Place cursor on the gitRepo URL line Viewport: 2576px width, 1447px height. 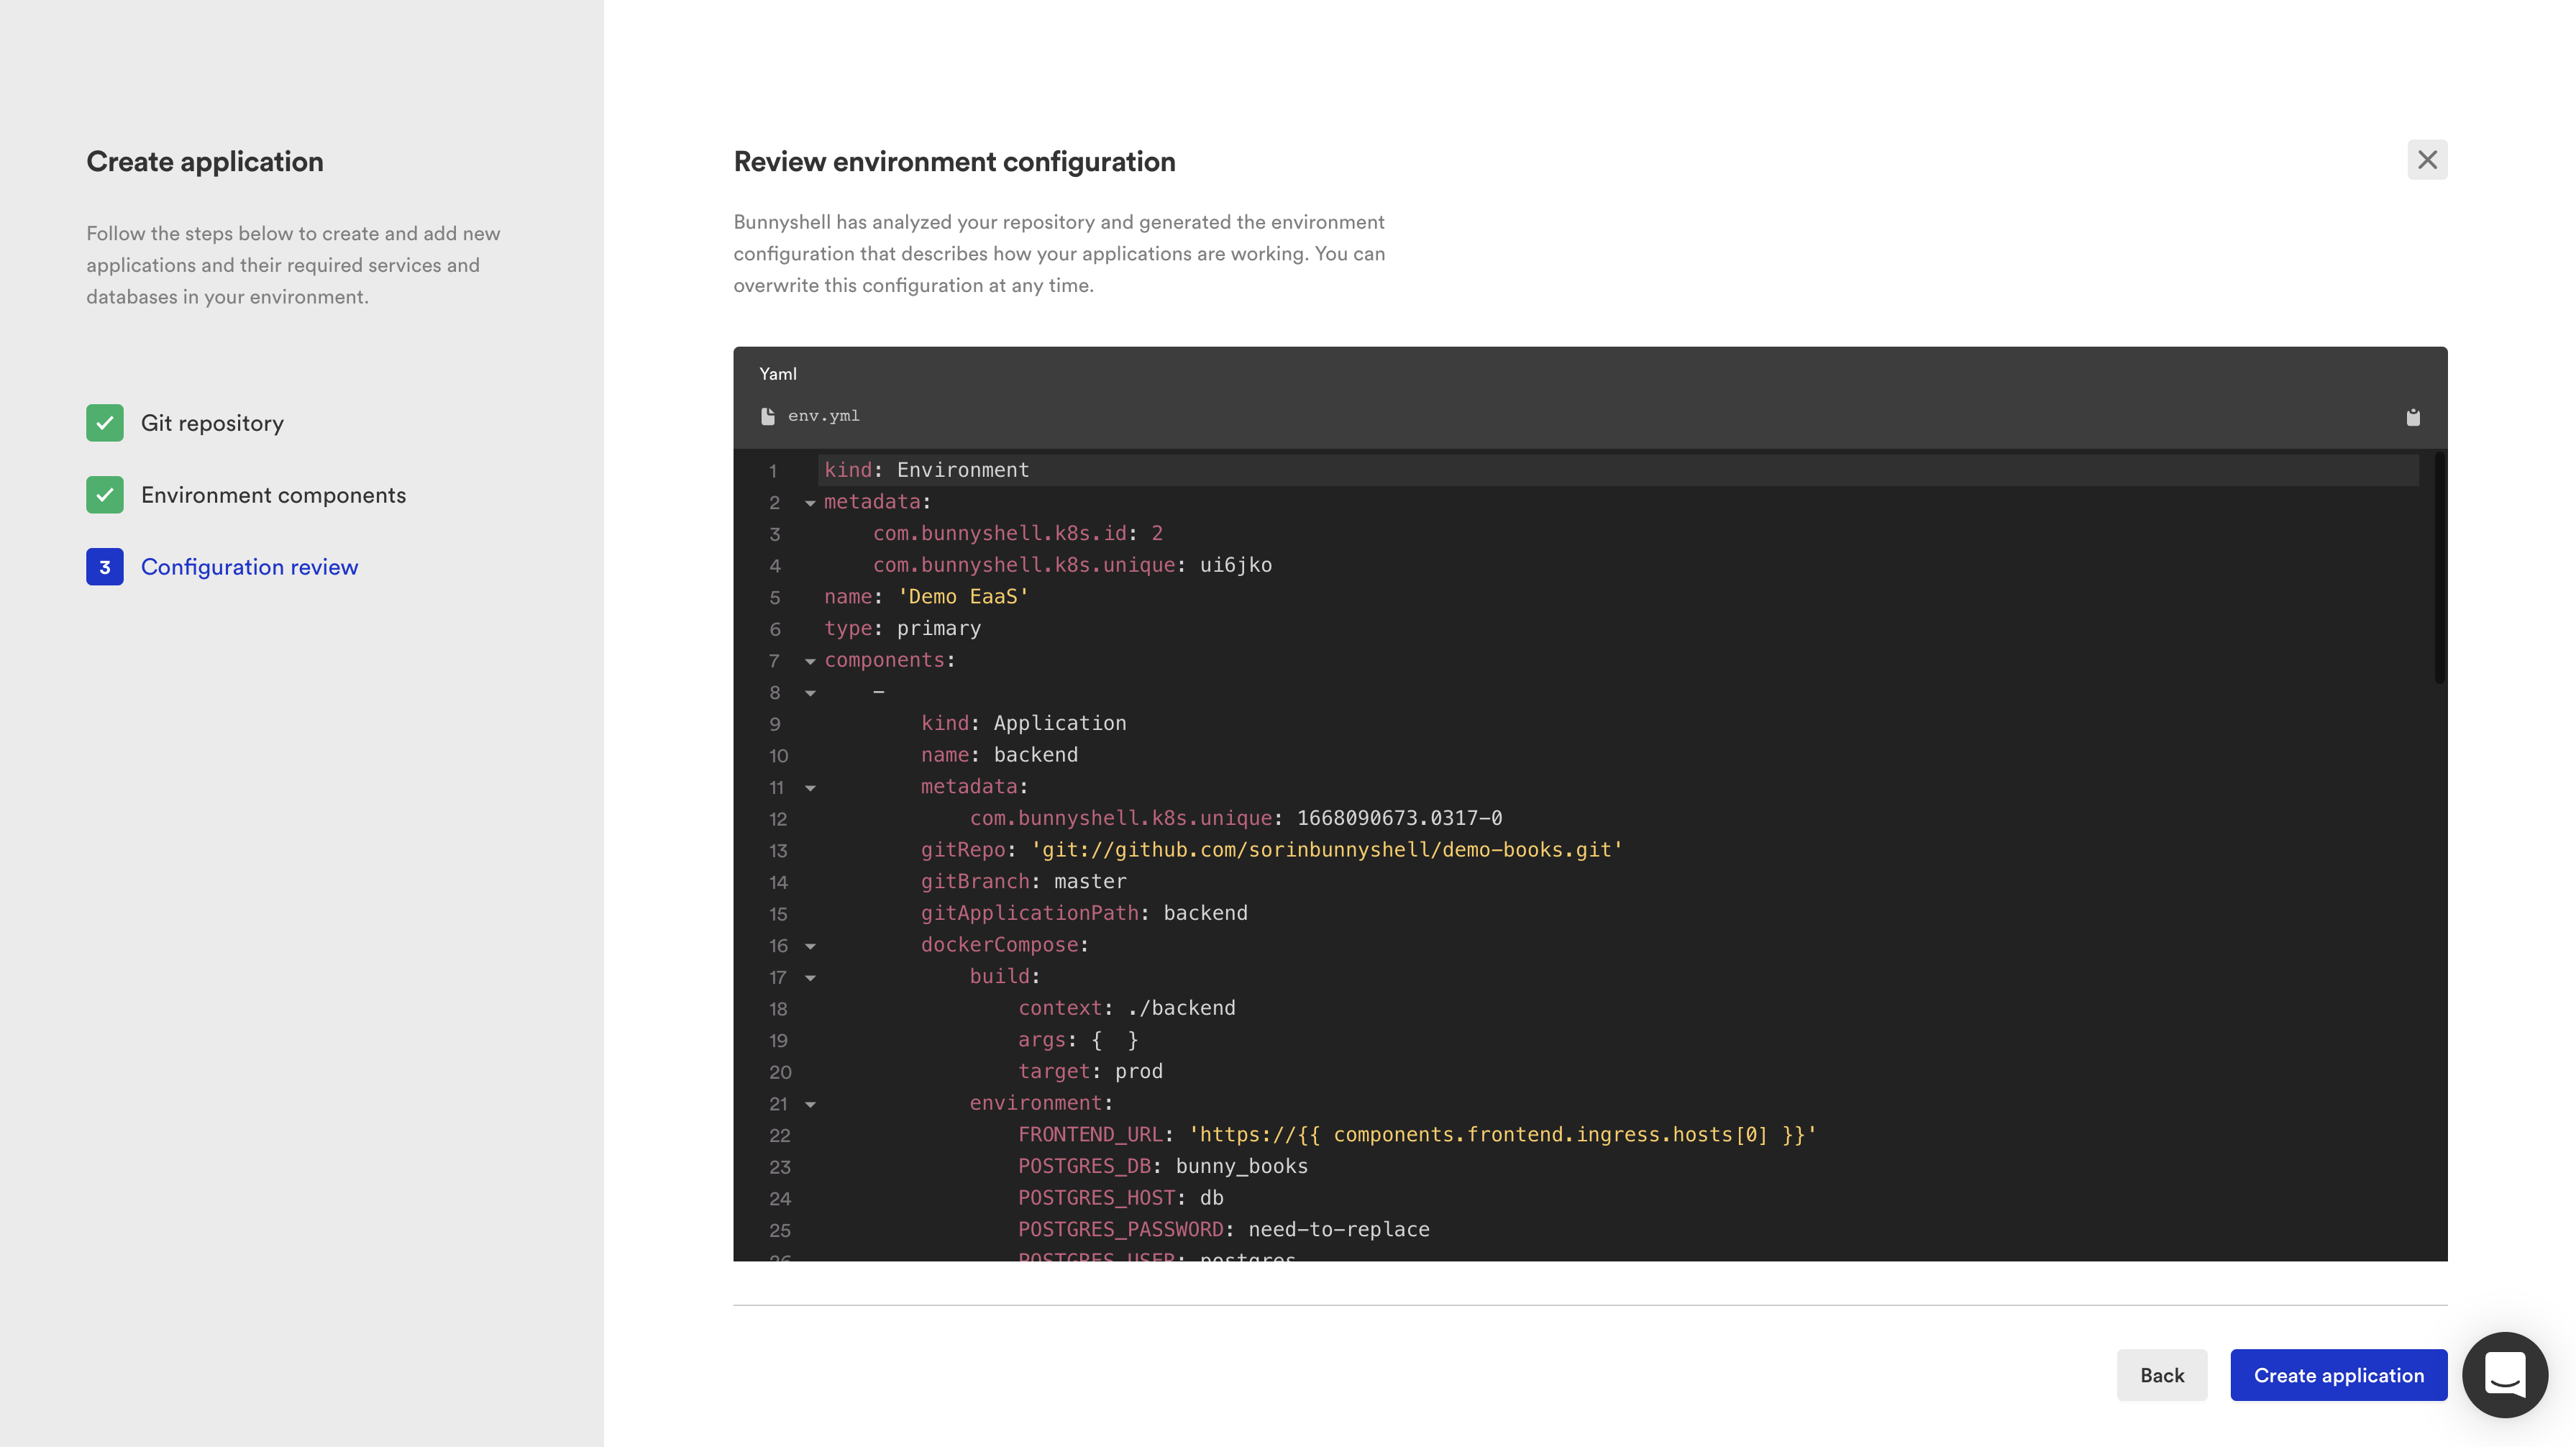(1326, 850)
